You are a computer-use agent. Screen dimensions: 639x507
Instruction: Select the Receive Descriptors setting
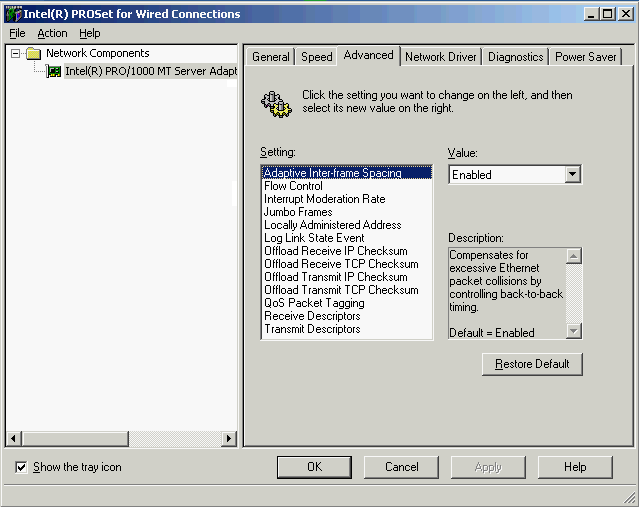coord(347,316)
